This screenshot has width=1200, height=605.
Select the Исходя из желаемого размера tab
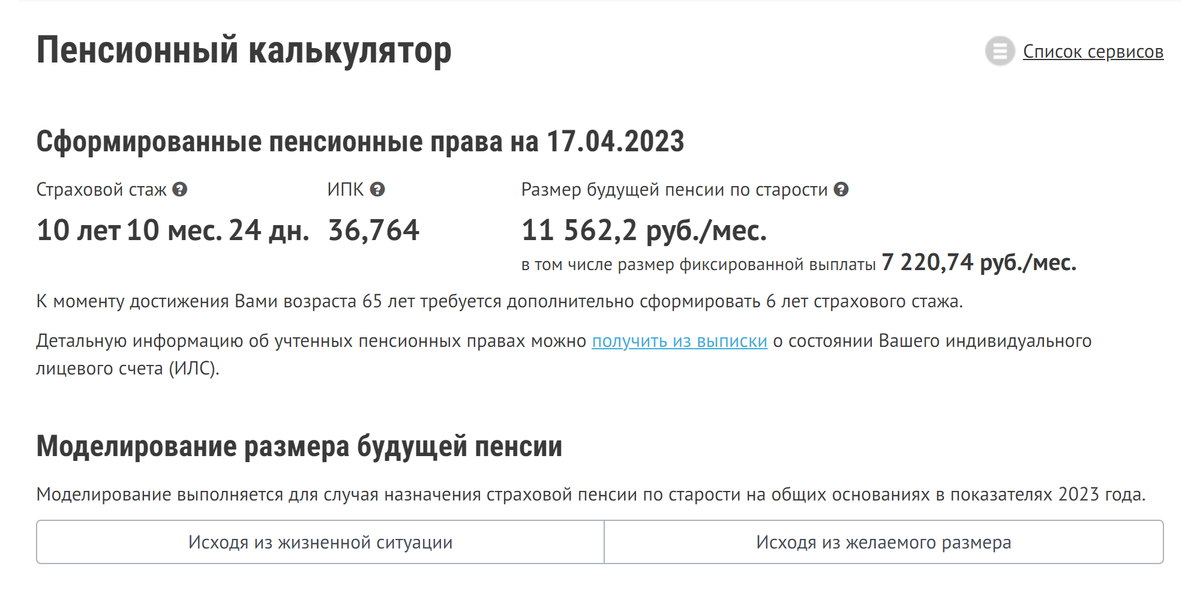884,542
